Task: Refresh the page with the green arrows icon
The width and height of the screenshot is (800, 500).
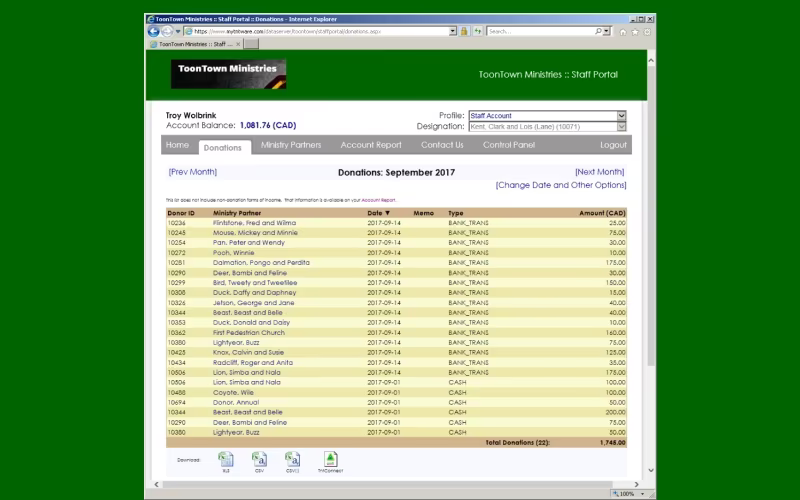Action: coord(478,31)
